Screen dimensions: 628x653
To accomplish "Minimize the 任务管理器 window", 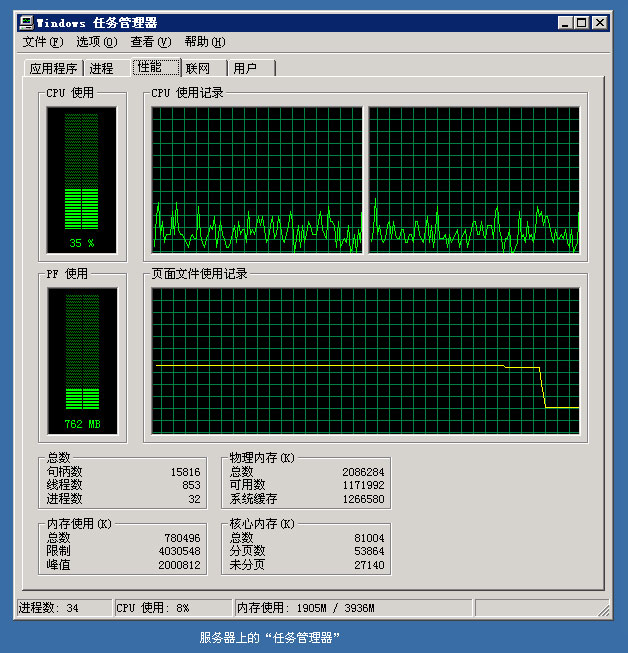I will pyautogui.click(x=565, y=22).
